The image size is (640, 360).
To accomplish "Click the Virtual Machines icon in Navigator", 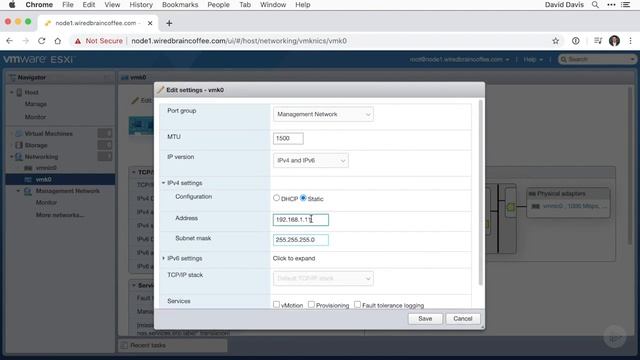I will click(x=19, y=133).
